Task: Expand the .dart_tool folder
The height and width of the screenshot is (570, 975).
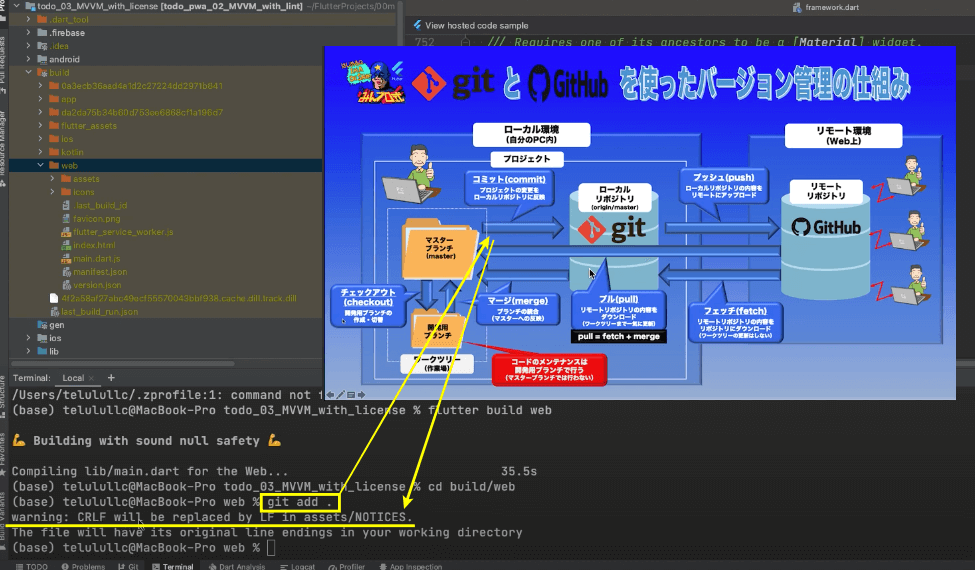Action: pos(29,19)
